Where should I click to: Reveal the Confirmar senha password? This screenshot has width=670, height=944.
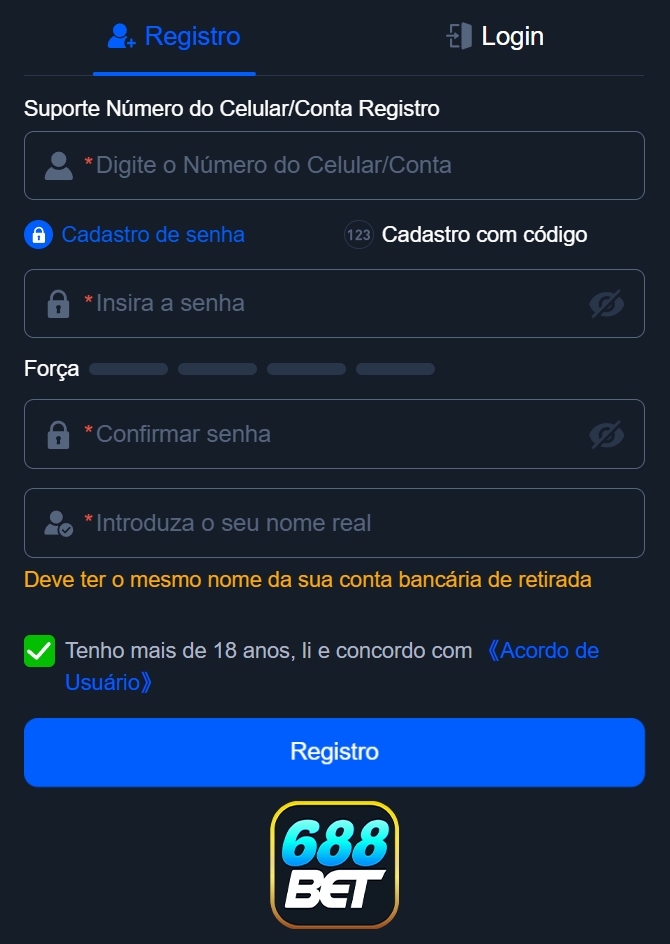608,434
